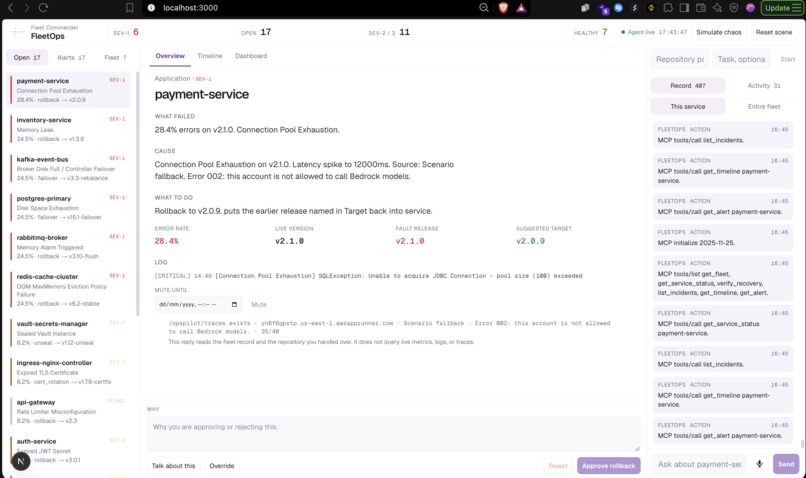Click the incident list scrollbar

137,194
